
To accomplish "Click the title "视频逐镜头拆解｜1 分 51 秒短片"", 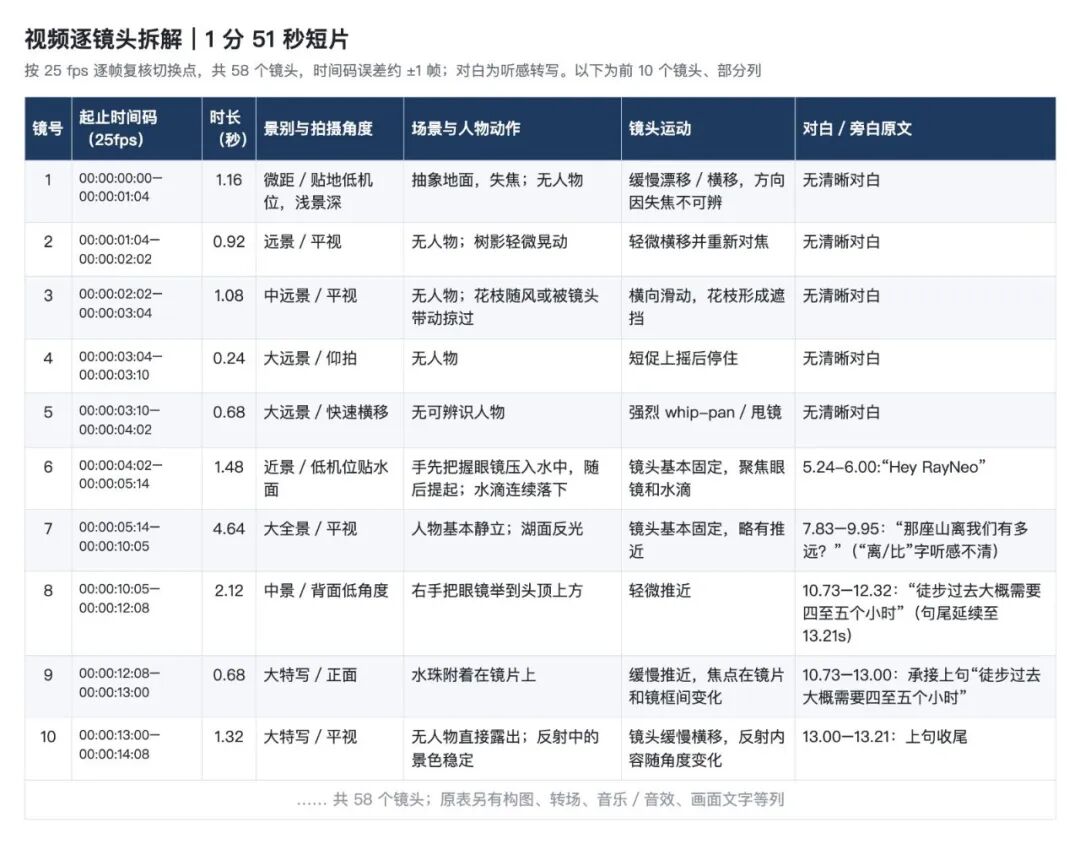I will (187, 39).
